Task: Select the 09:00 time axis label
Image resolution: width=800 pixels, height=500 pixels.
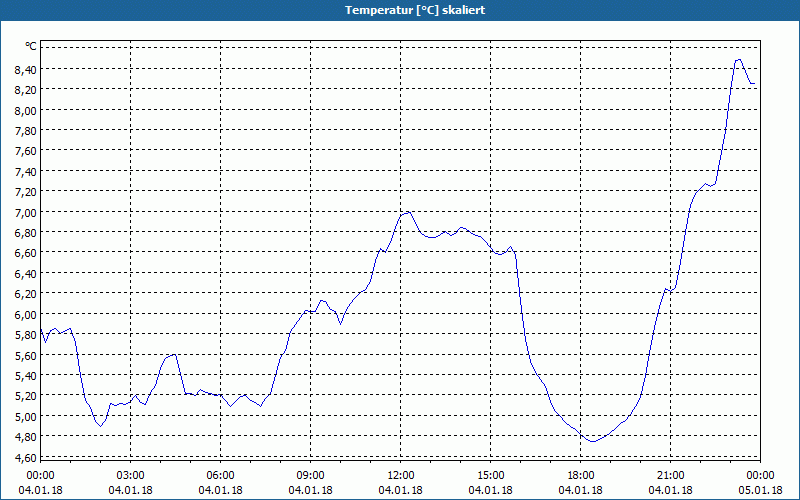Action: [310, 476]
